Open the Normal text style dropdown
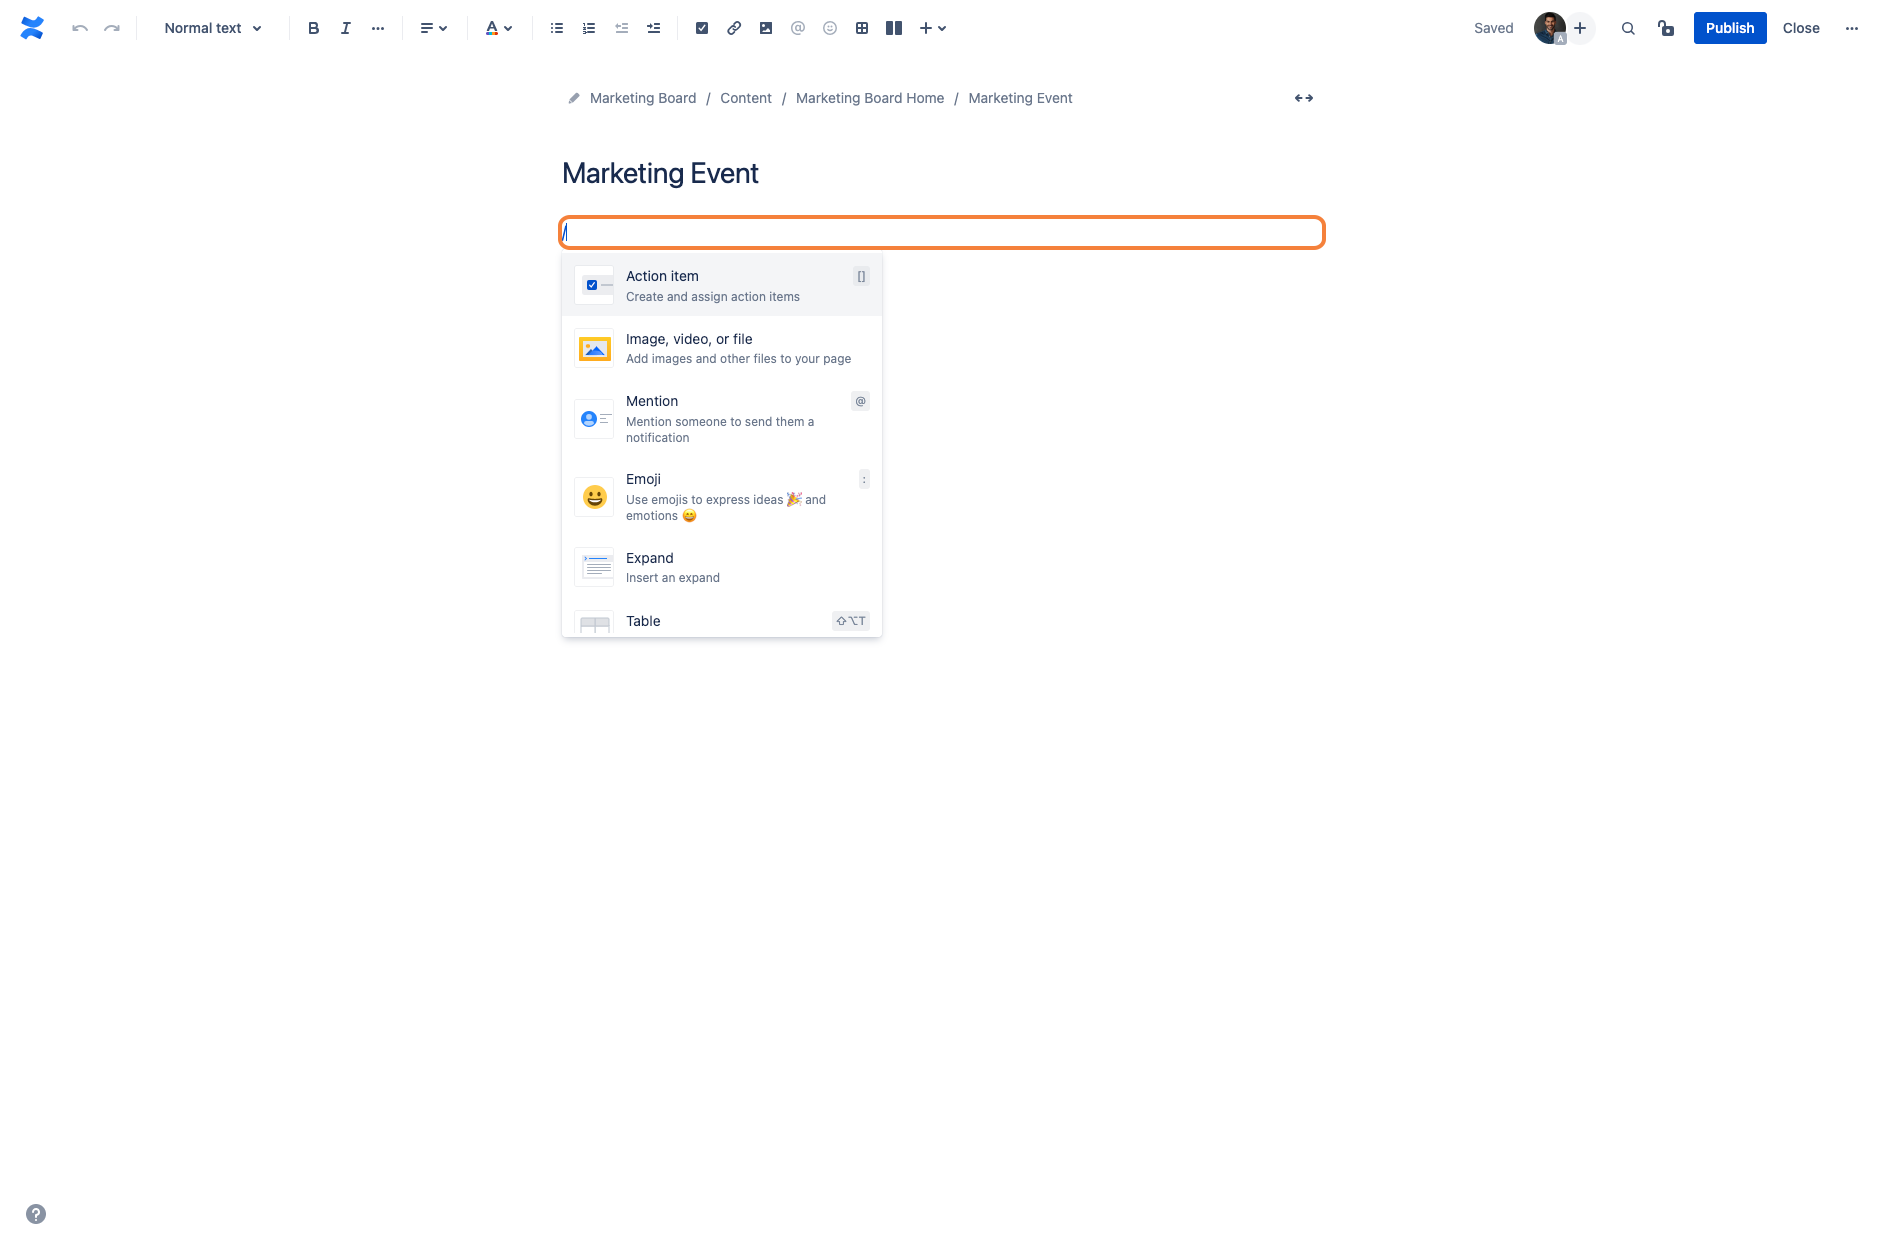 point(213,28)
